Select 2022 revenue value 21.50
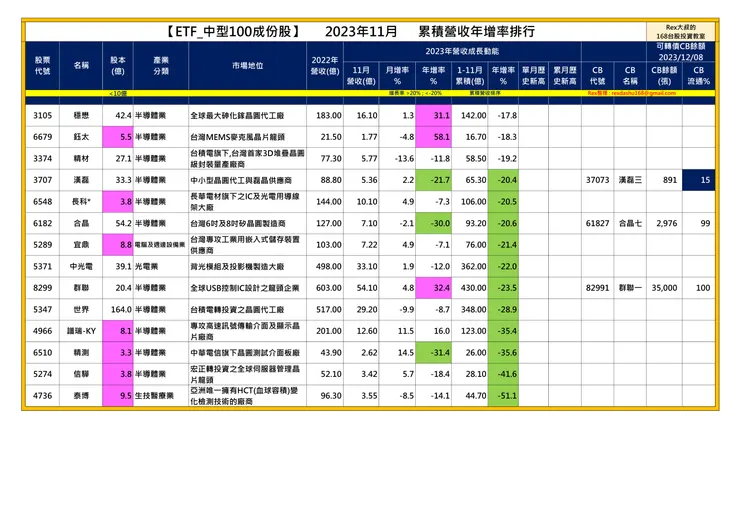Image resolution: width=740 pixels, height=523 pixels. coord(331,137)
